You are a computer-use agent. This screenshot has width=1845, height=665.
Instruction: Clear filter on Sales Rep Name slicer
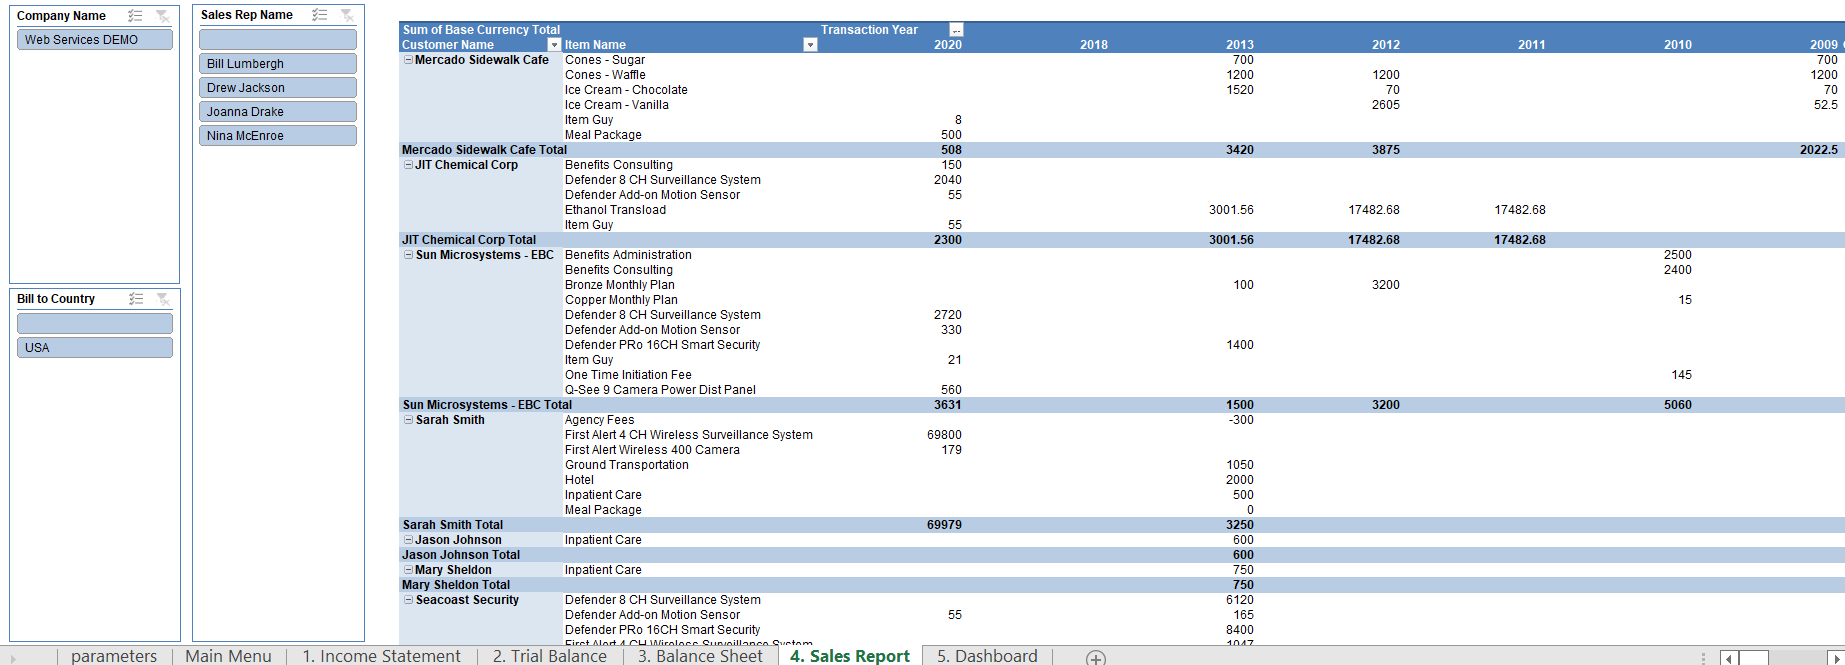coord(347,15)
